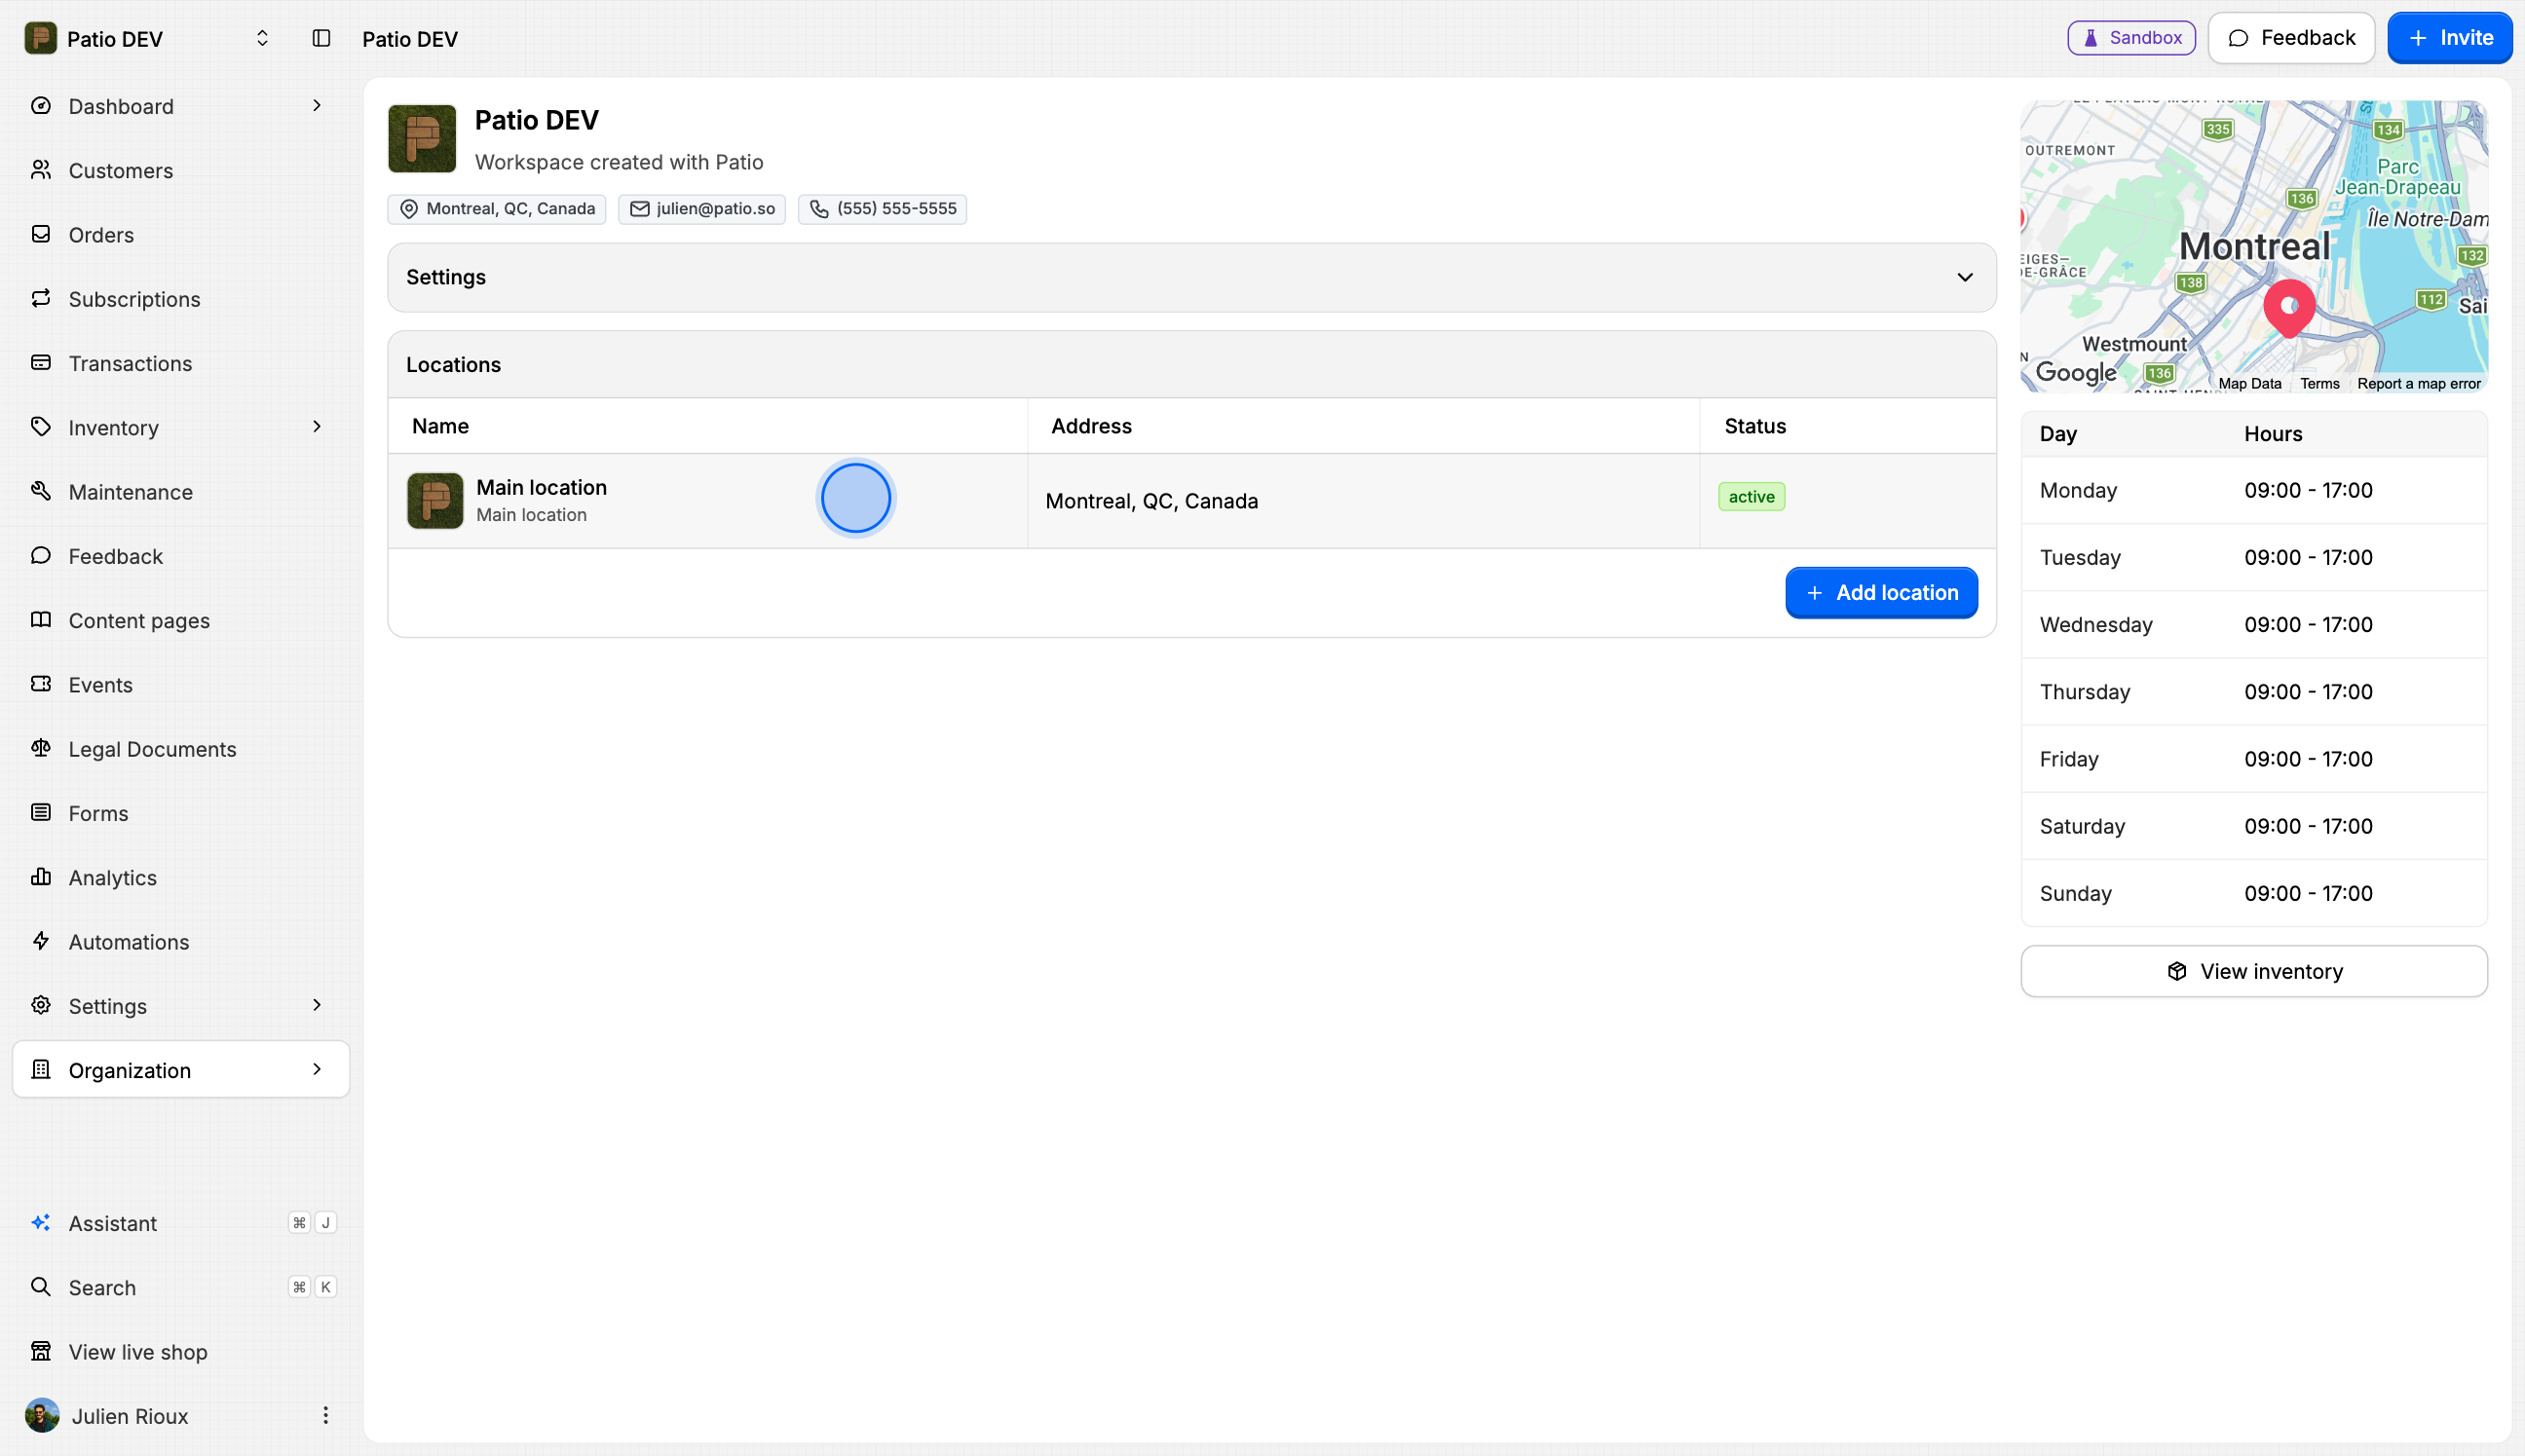This screenshot has width=2525, height=1456.
Task: Open the Main location row
Action: tap(1192, 500)
